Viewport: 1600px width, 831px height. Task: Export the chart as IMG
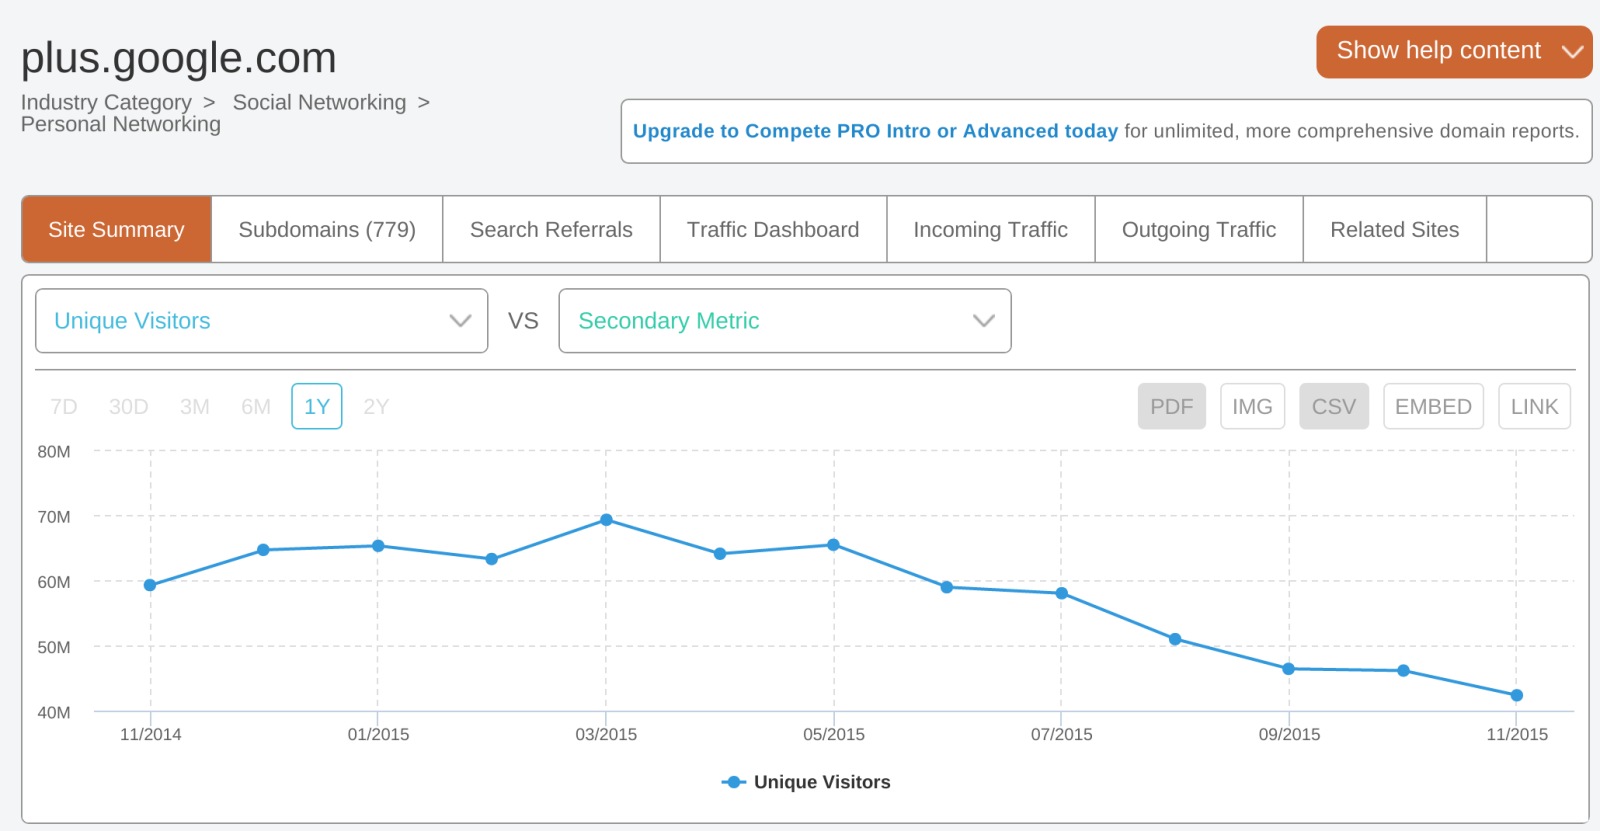(x=1252, y=407)
